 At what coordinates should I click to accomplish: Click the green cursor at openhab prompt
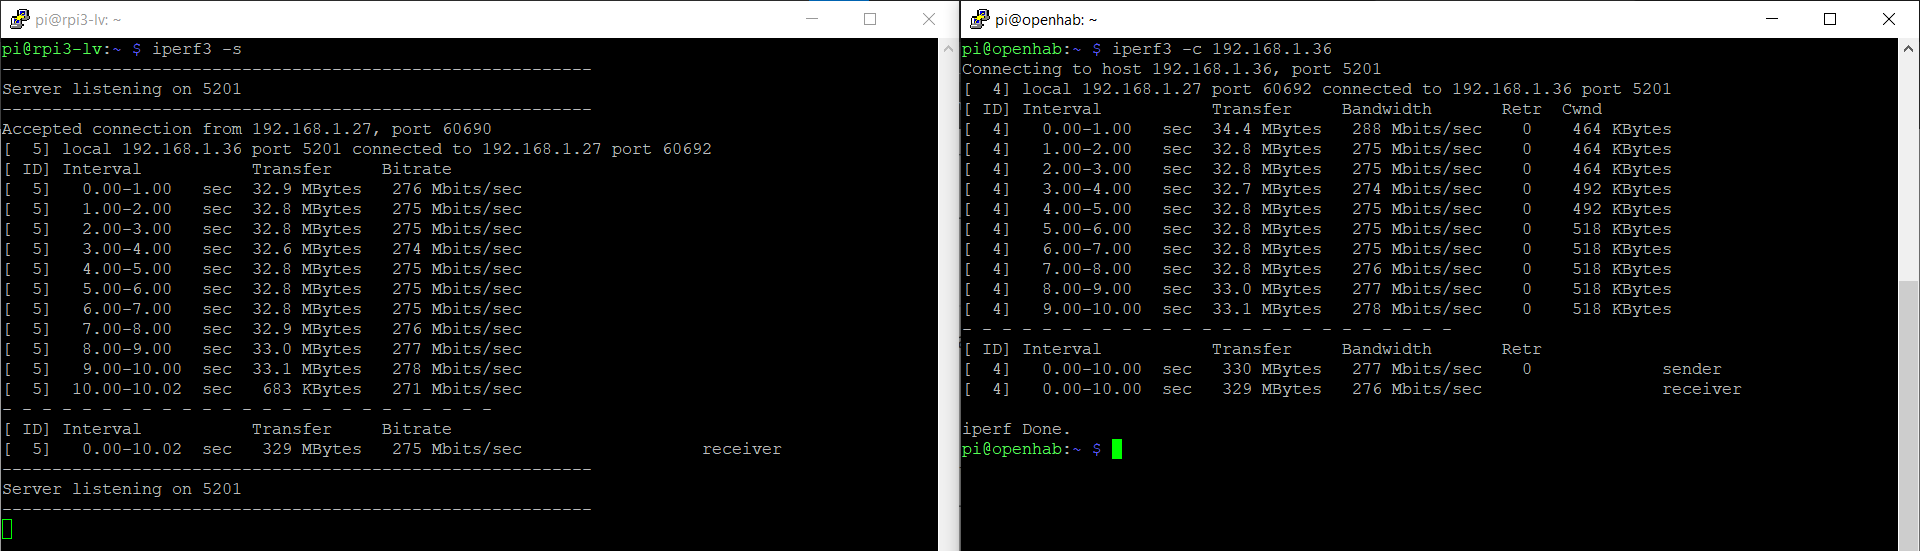pyautogui.click(x=1117, y=449)
